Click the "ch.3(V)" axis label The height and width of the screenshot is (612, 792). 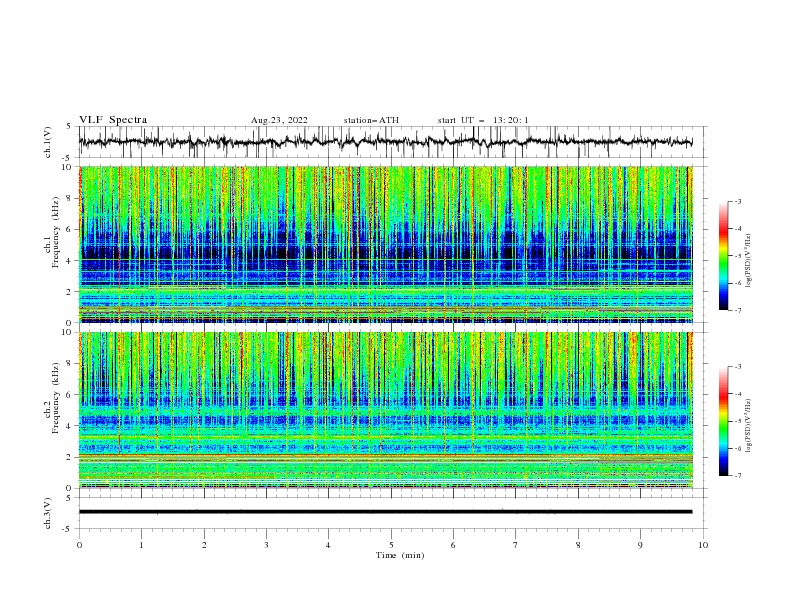[x=48, y=513]
